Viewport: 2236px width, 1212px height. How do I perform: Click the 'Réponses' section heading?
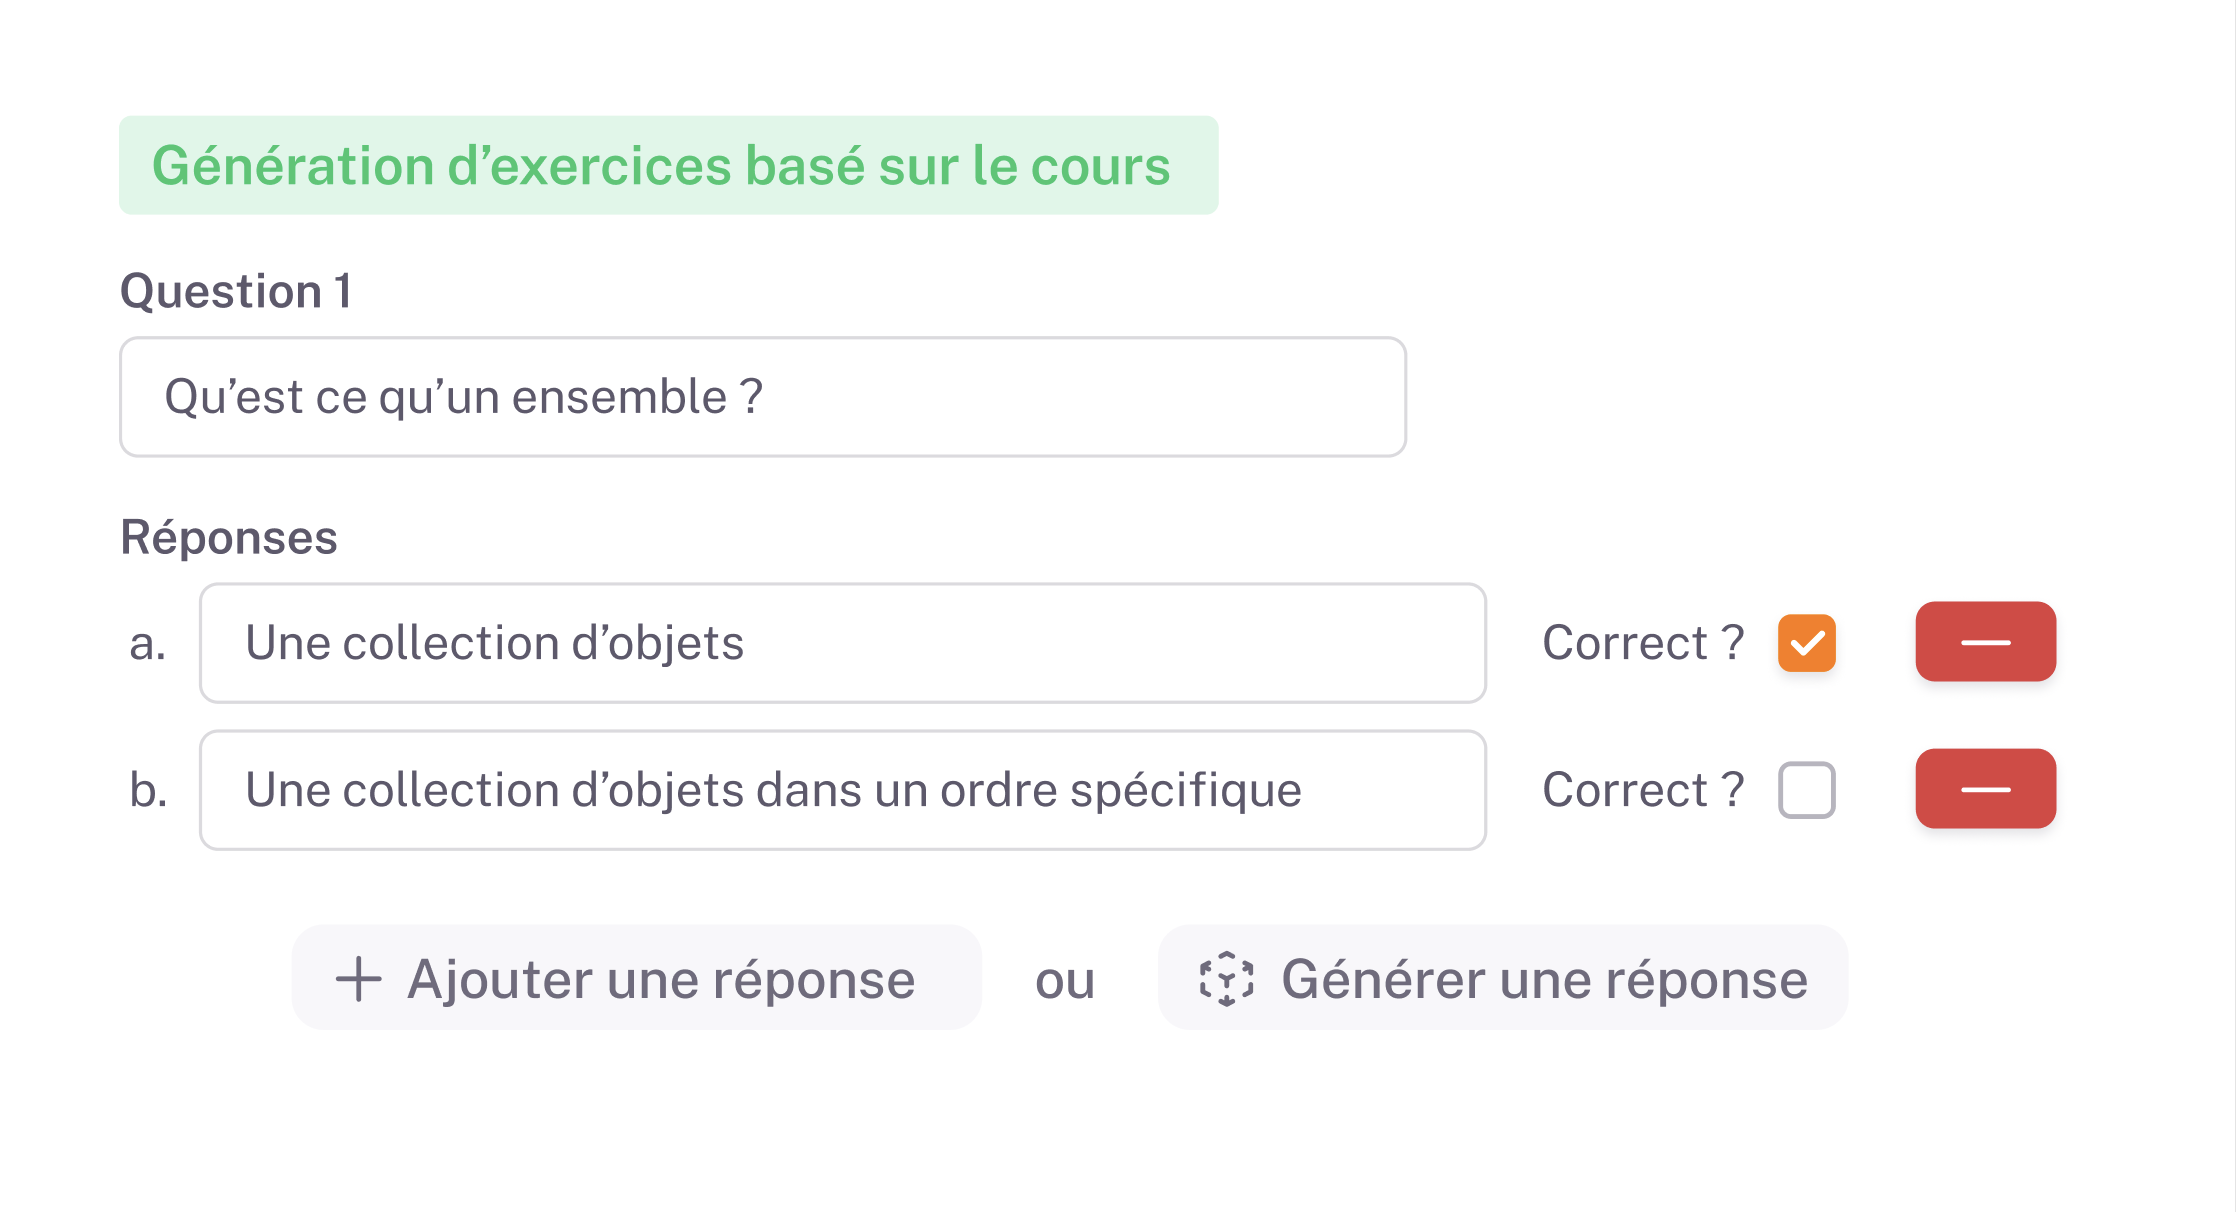[x=229, y=537]
